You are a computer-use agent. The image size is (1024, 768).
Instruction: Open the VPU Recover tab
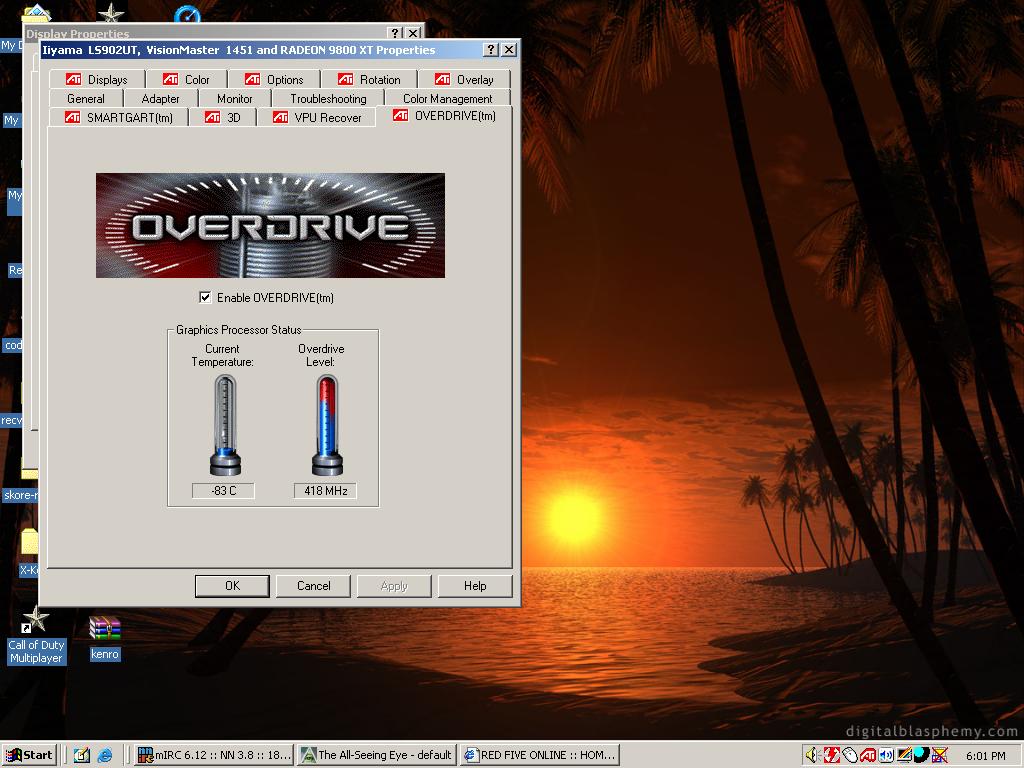tap(317, 118)
